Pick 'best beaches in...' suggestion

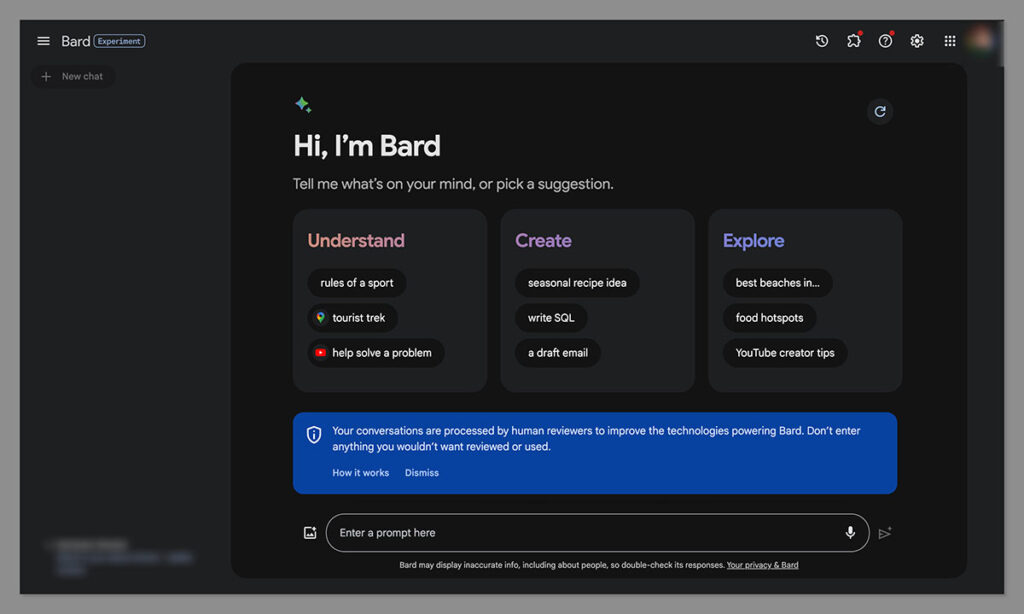pyautogui.click(x=777, y=283)
